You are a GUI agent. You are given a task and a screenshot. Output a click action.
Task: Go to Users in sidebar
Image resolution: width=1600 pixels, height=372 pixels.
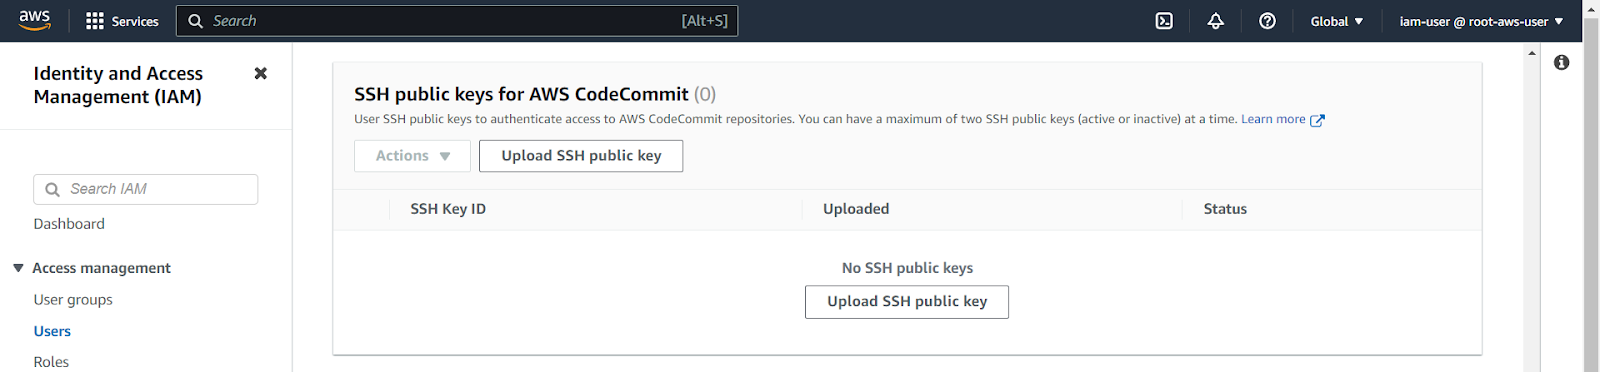pos(52,331)
